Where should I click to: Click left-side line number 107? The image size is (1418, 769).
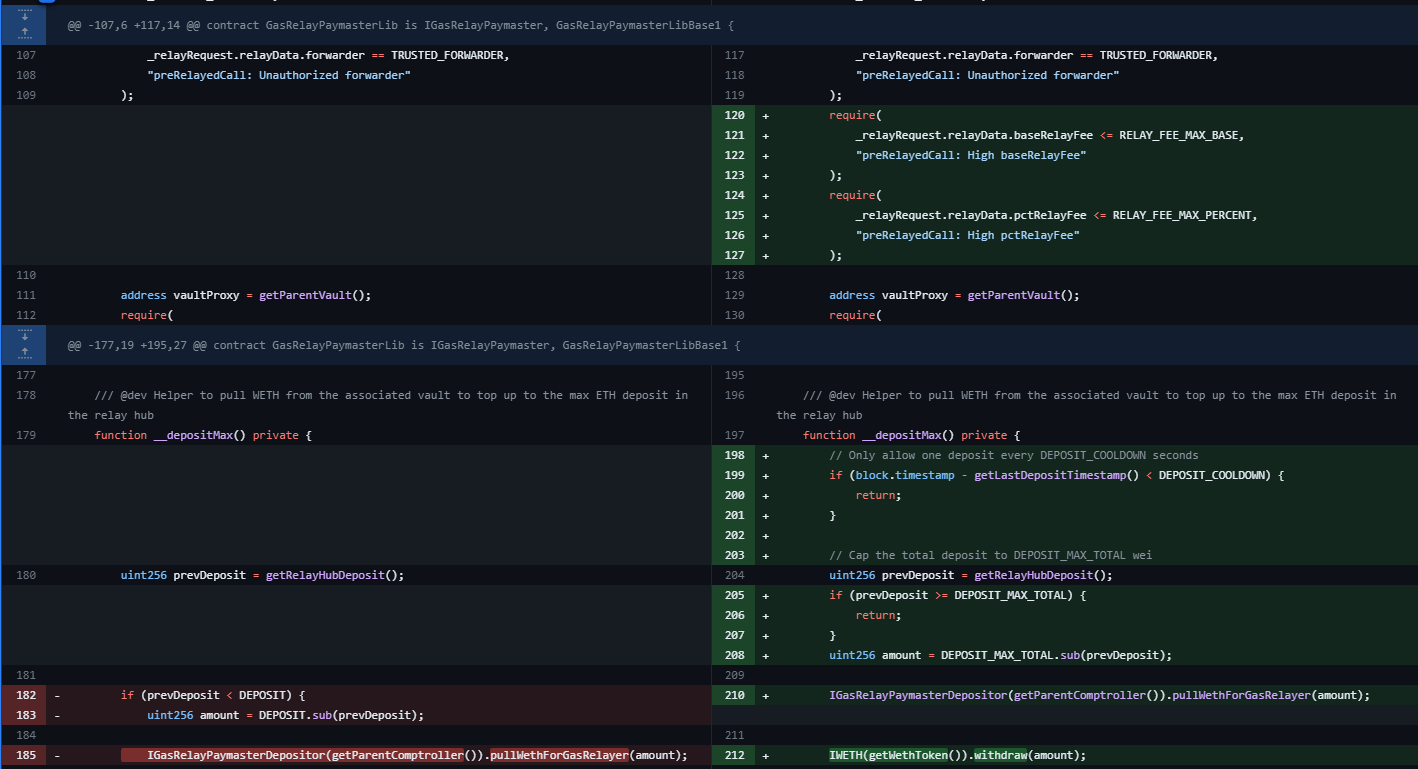click(x=25, y=55)
